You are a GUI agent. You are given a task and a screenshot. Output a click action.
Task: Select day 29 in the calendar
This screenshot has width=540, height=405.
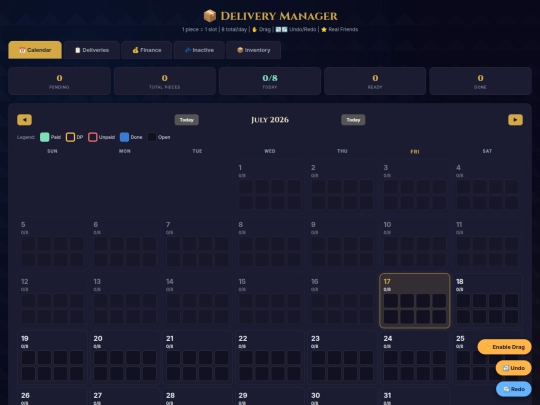tap(270, 396)
